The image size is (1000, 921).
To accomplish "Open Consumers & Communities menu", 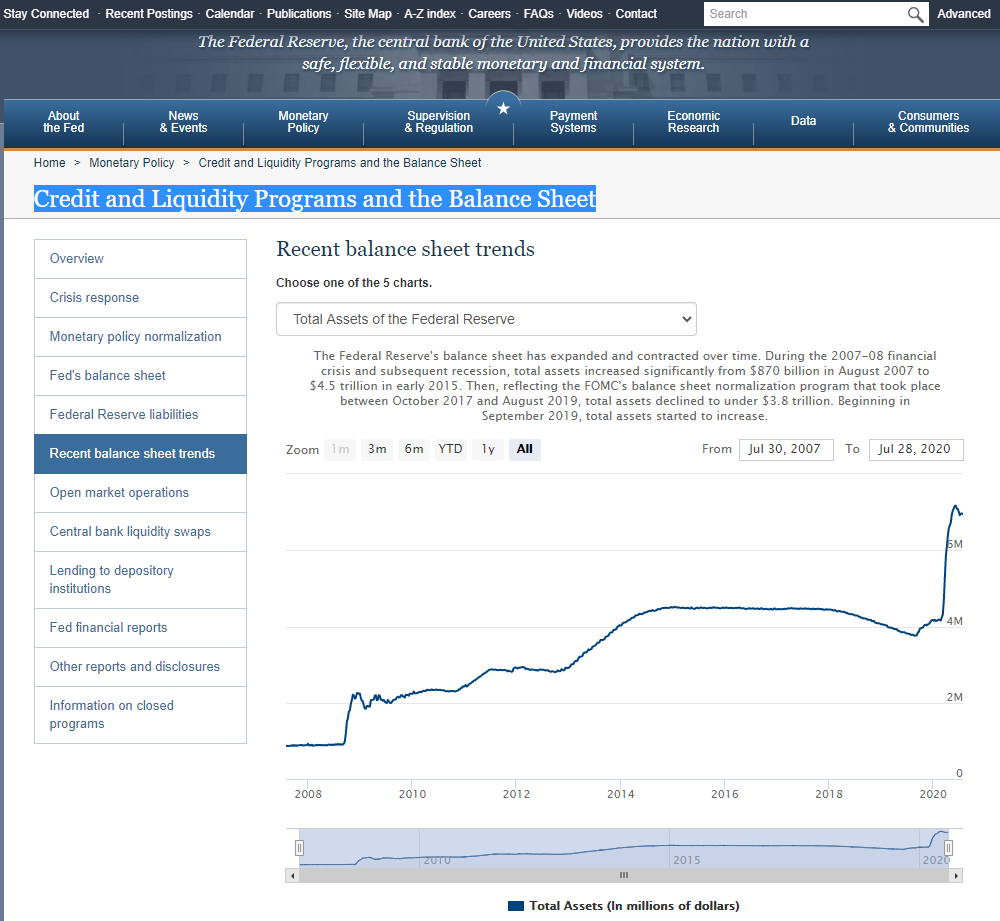I will tap(929, 122).
